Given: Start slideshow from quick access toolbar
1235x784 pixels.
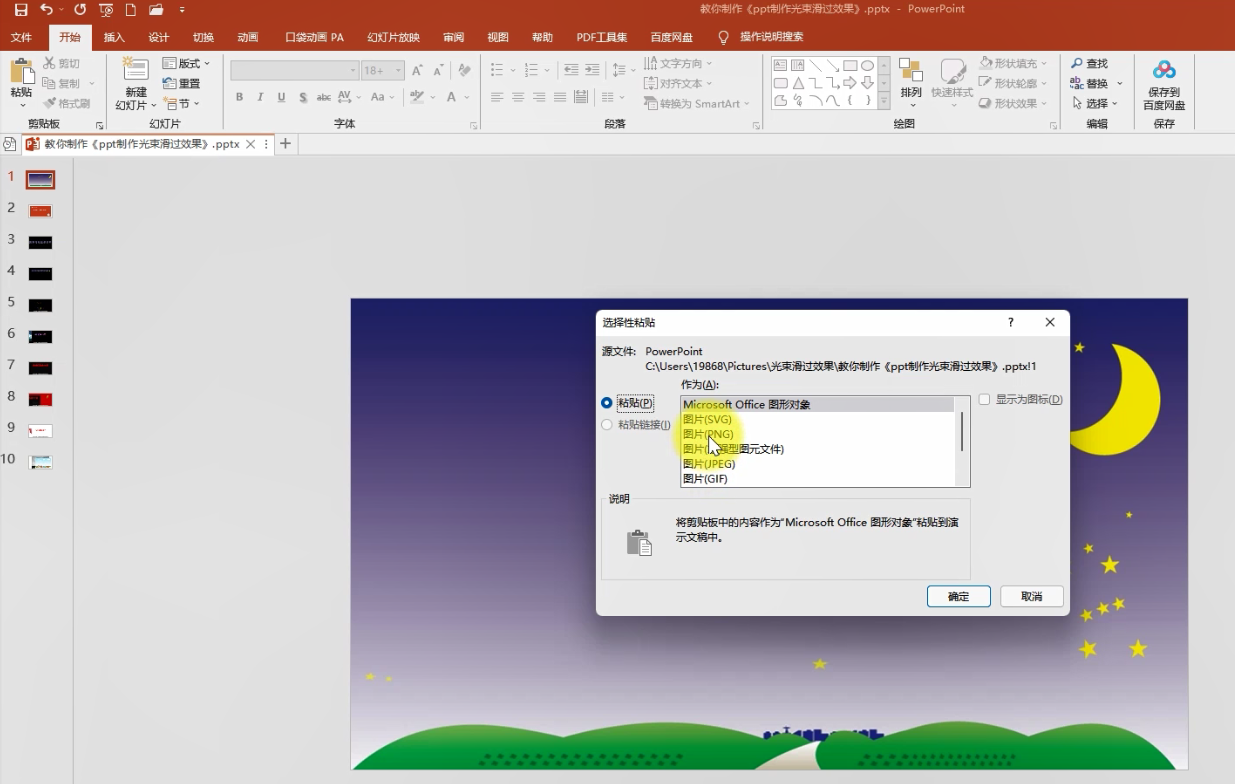Looking at the screenshot, I should tap(106, 10).
